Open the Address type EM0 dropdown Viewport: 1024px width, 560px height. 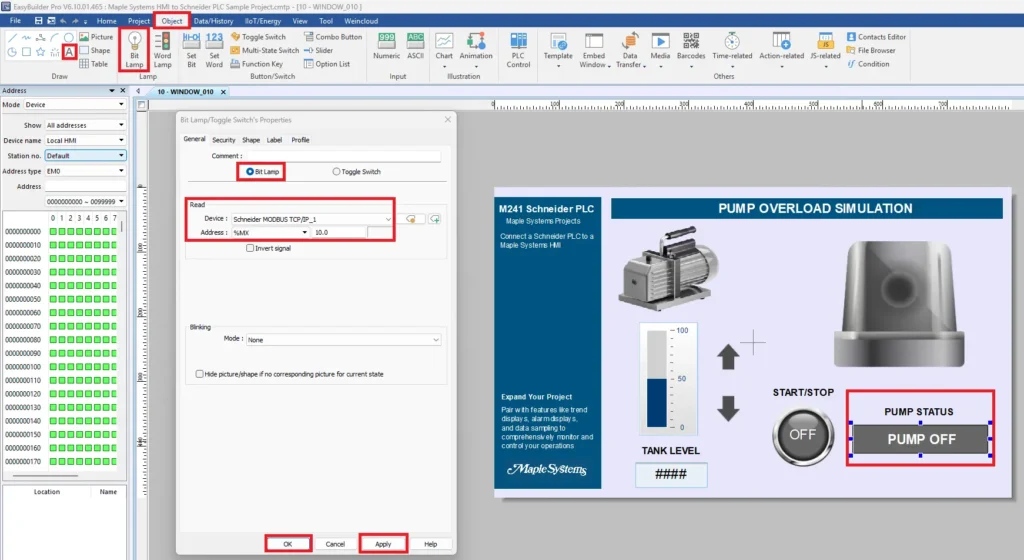point(85,171)
